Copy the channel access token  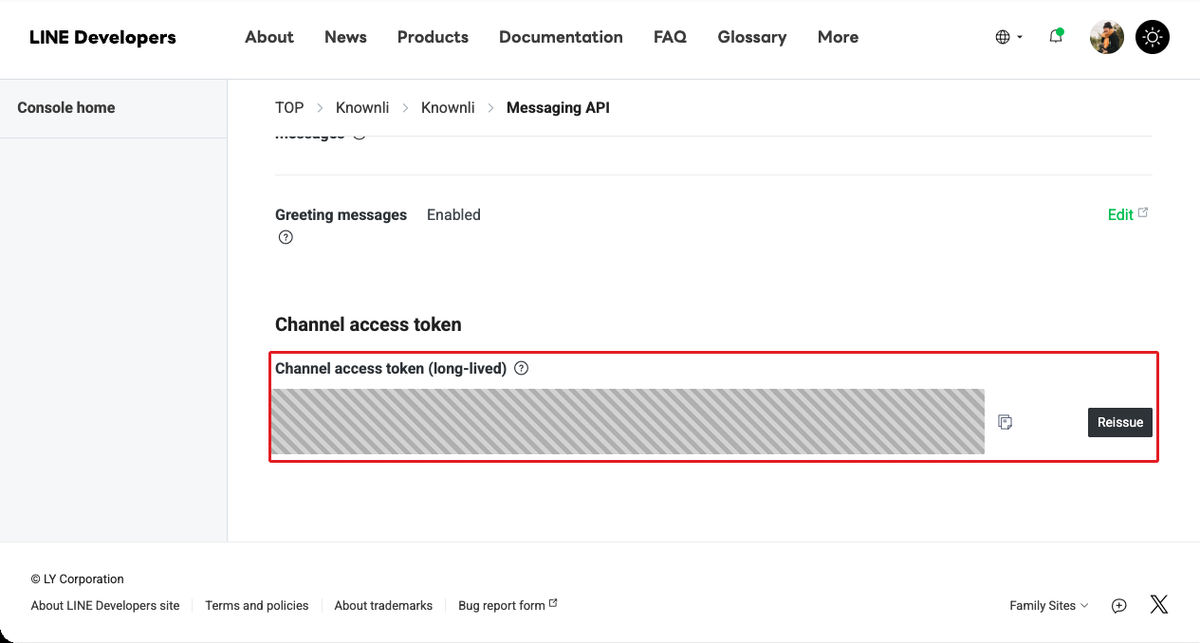(1005, 422)
